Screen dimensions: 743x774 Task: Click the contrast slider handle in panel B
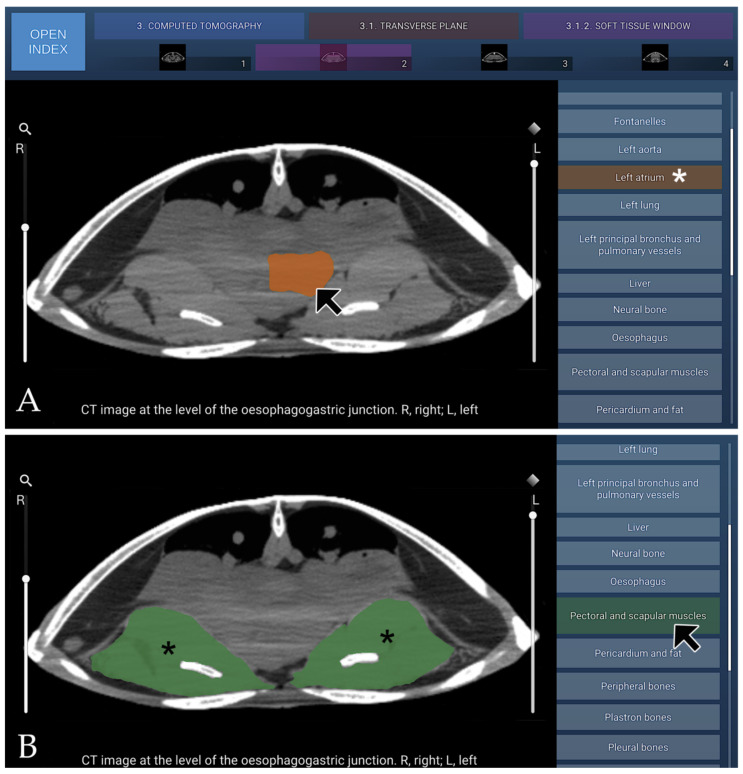tap(533, 515)
